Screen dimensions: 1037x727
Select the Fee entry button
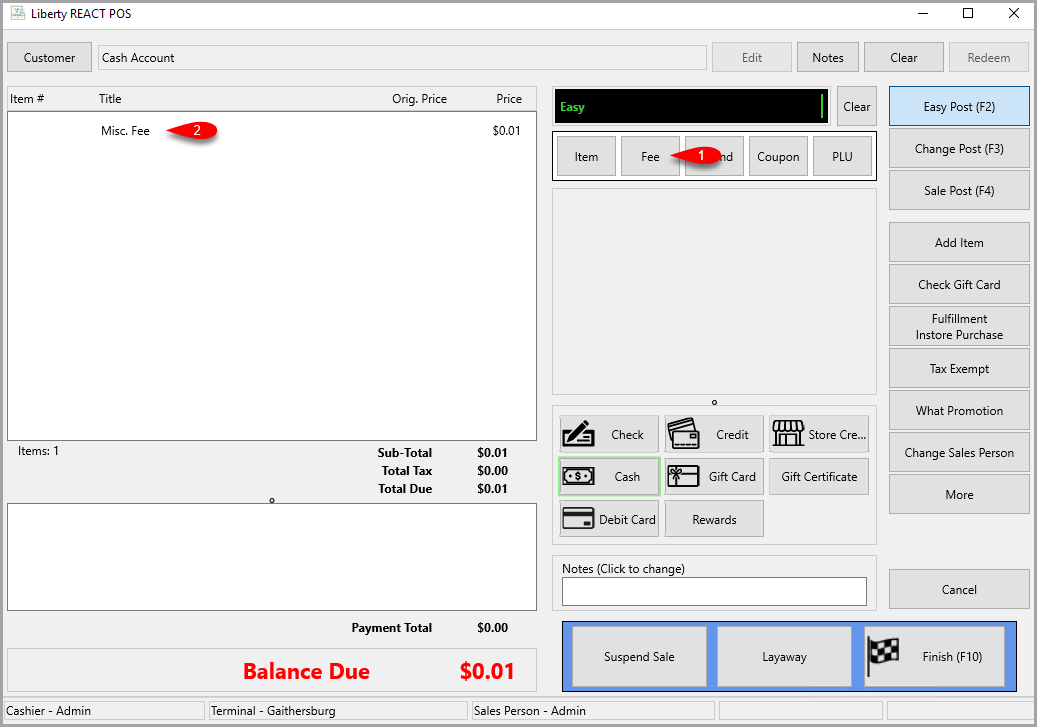(650, 157)
